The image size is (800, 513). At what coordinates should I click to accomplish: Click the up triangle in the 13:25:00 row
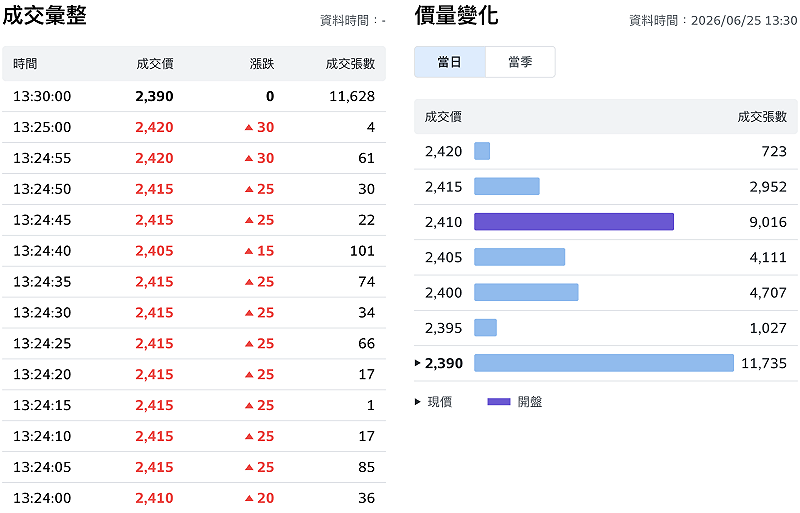(x=249, y=127)
